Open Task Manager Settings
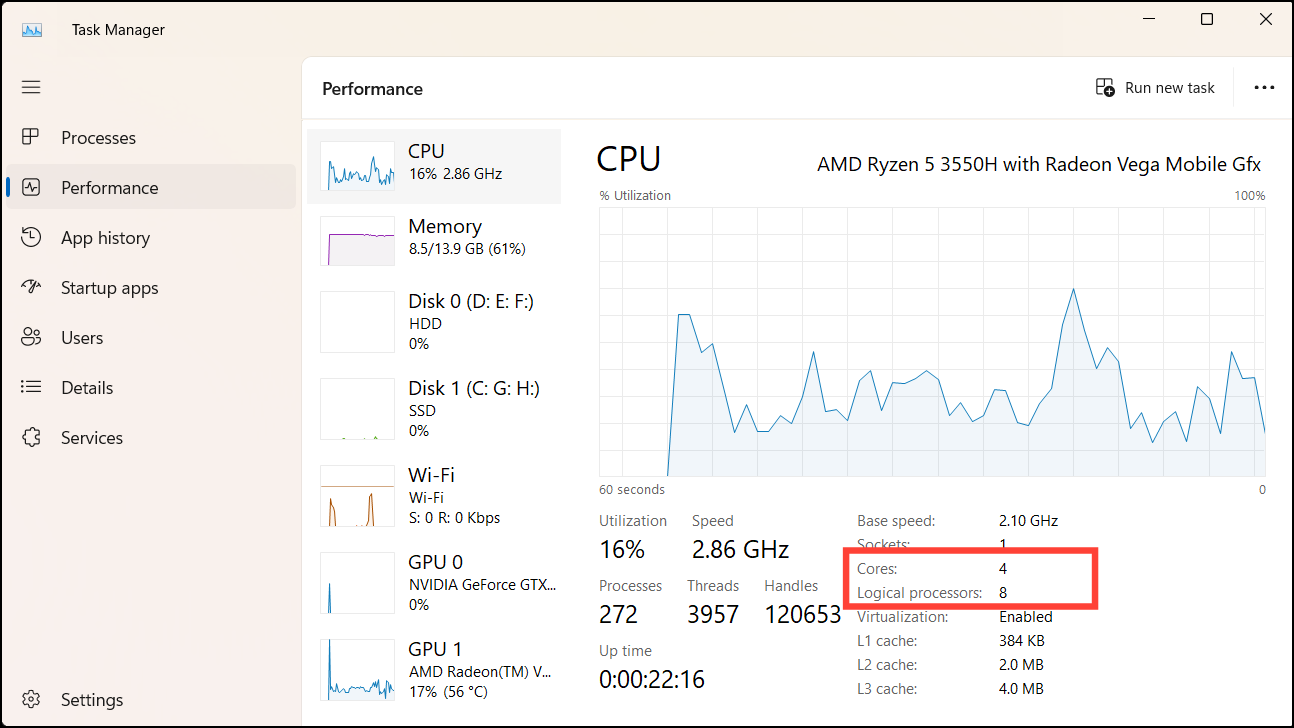Screen dimensions: 1294x728 (x=31, y=699)
